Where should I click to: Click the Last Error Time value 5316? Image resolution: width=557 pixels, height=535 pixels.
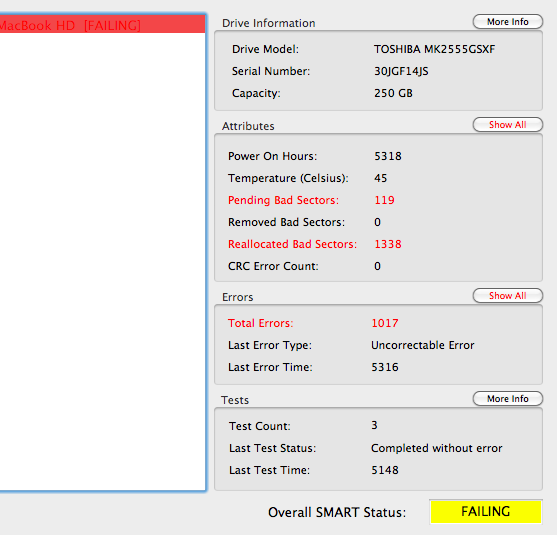click(x=385, y=367)
